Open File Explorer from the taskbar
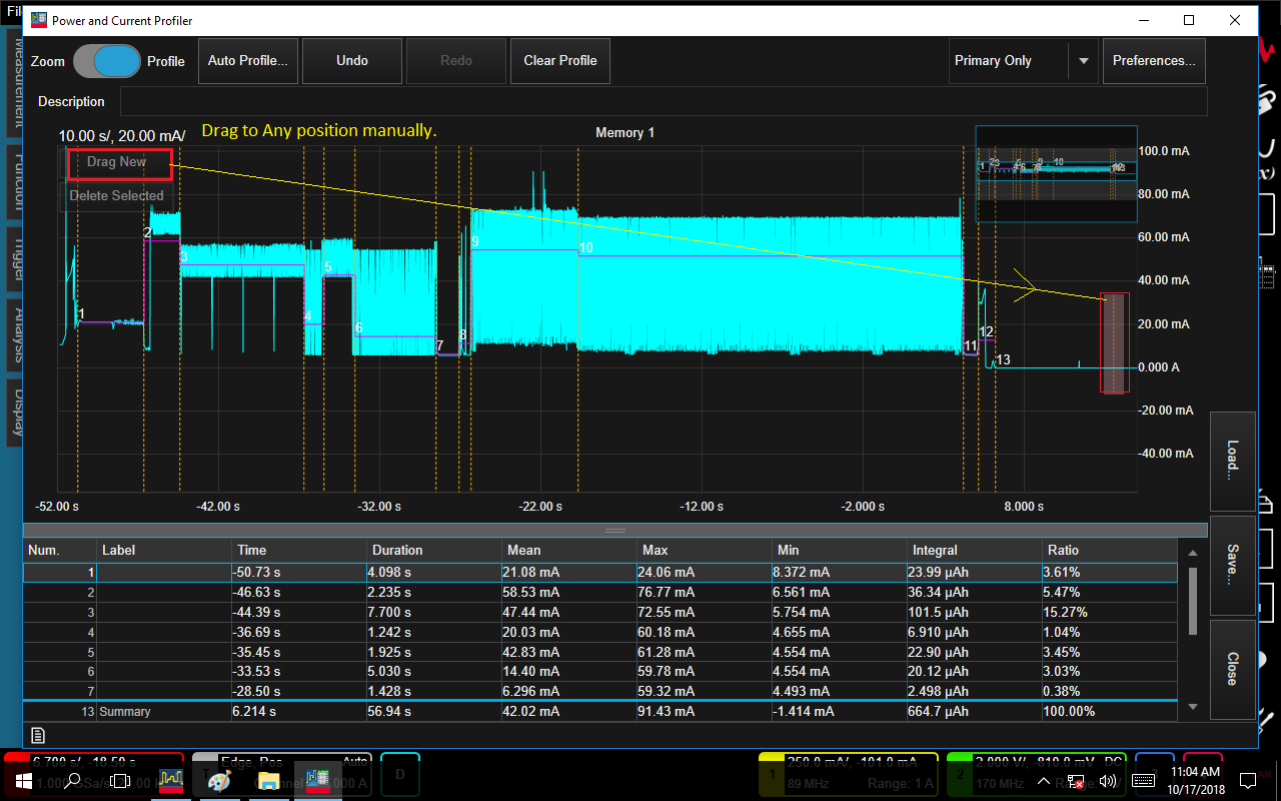Image resolution: width=1281 pixels, height=801 pixels. point(269,780)
